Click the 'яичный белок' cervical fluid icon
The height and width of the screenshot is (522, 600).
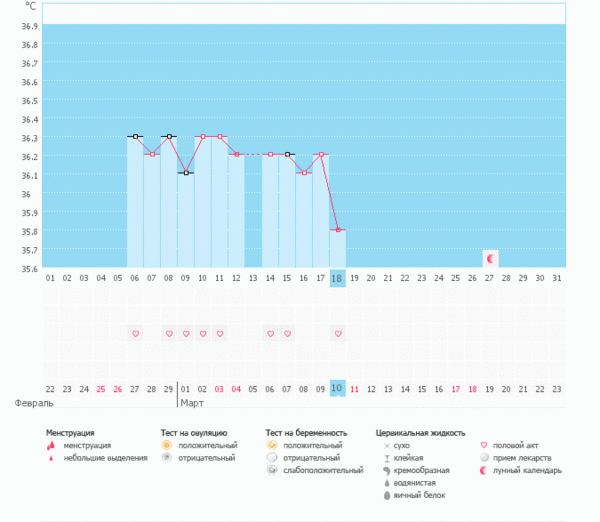tap(386, 495)
